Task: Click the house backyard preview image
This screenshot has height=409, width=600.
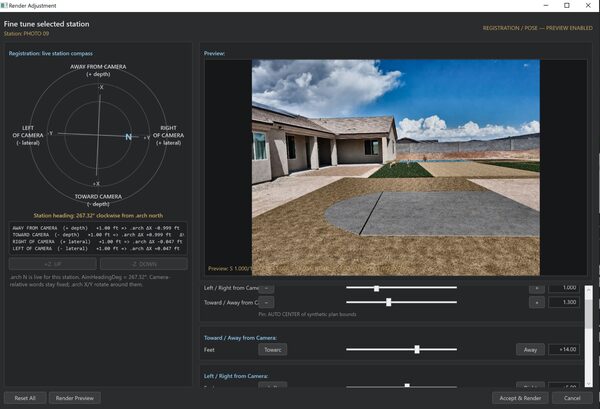Action: click(396, 167)
